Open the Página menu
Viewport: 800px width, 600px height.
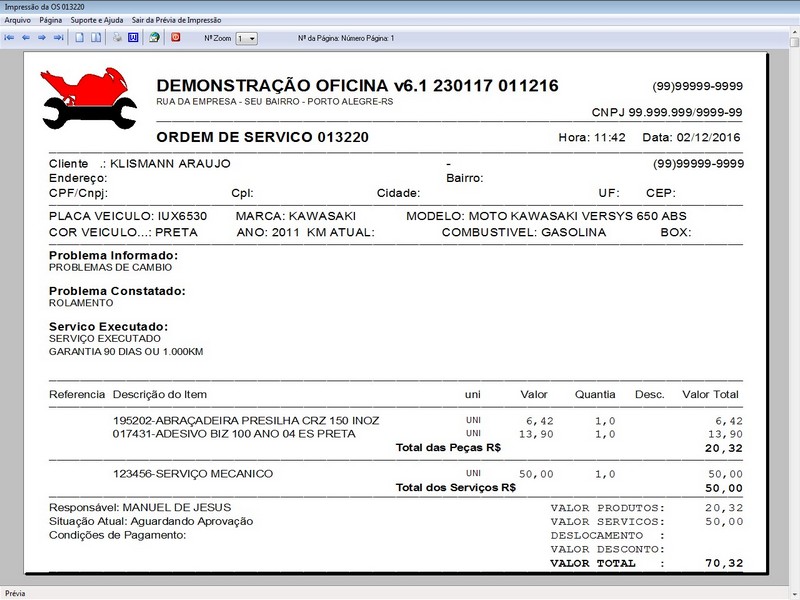(50, 17)
